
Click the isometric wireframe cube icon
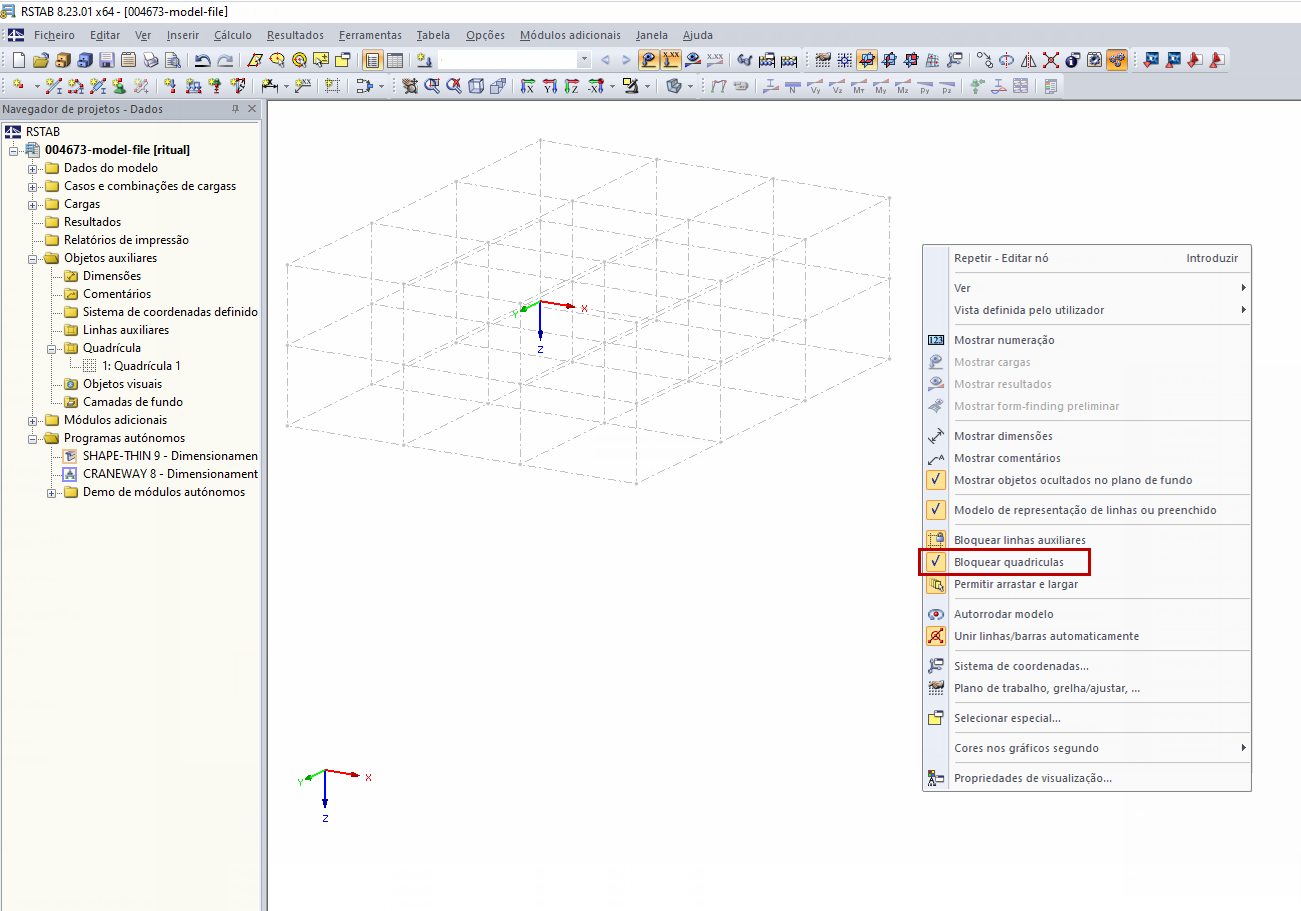point(476,86)
